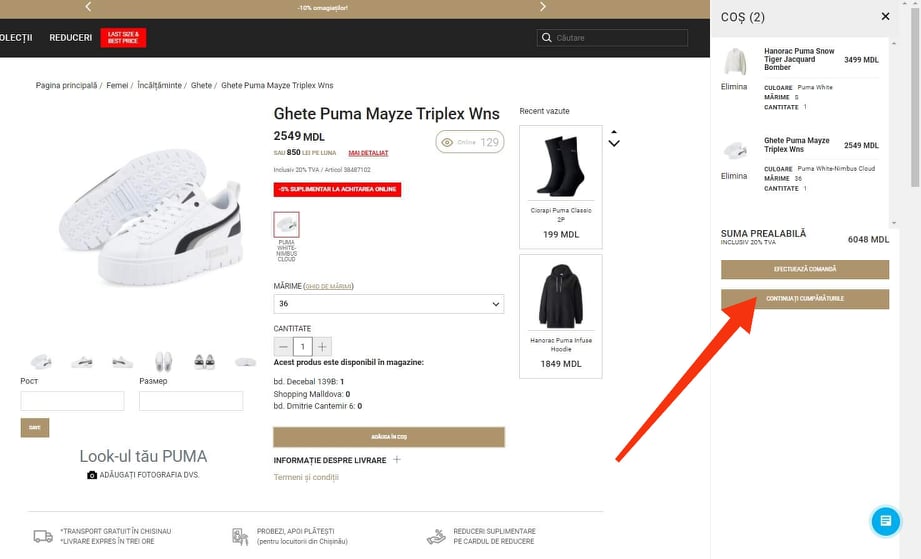Image resolution: width=921 pixels, height=559 pixels.
Task: Increase quantity with plus button
Action: pyautogui.click(x=322, y=346)
